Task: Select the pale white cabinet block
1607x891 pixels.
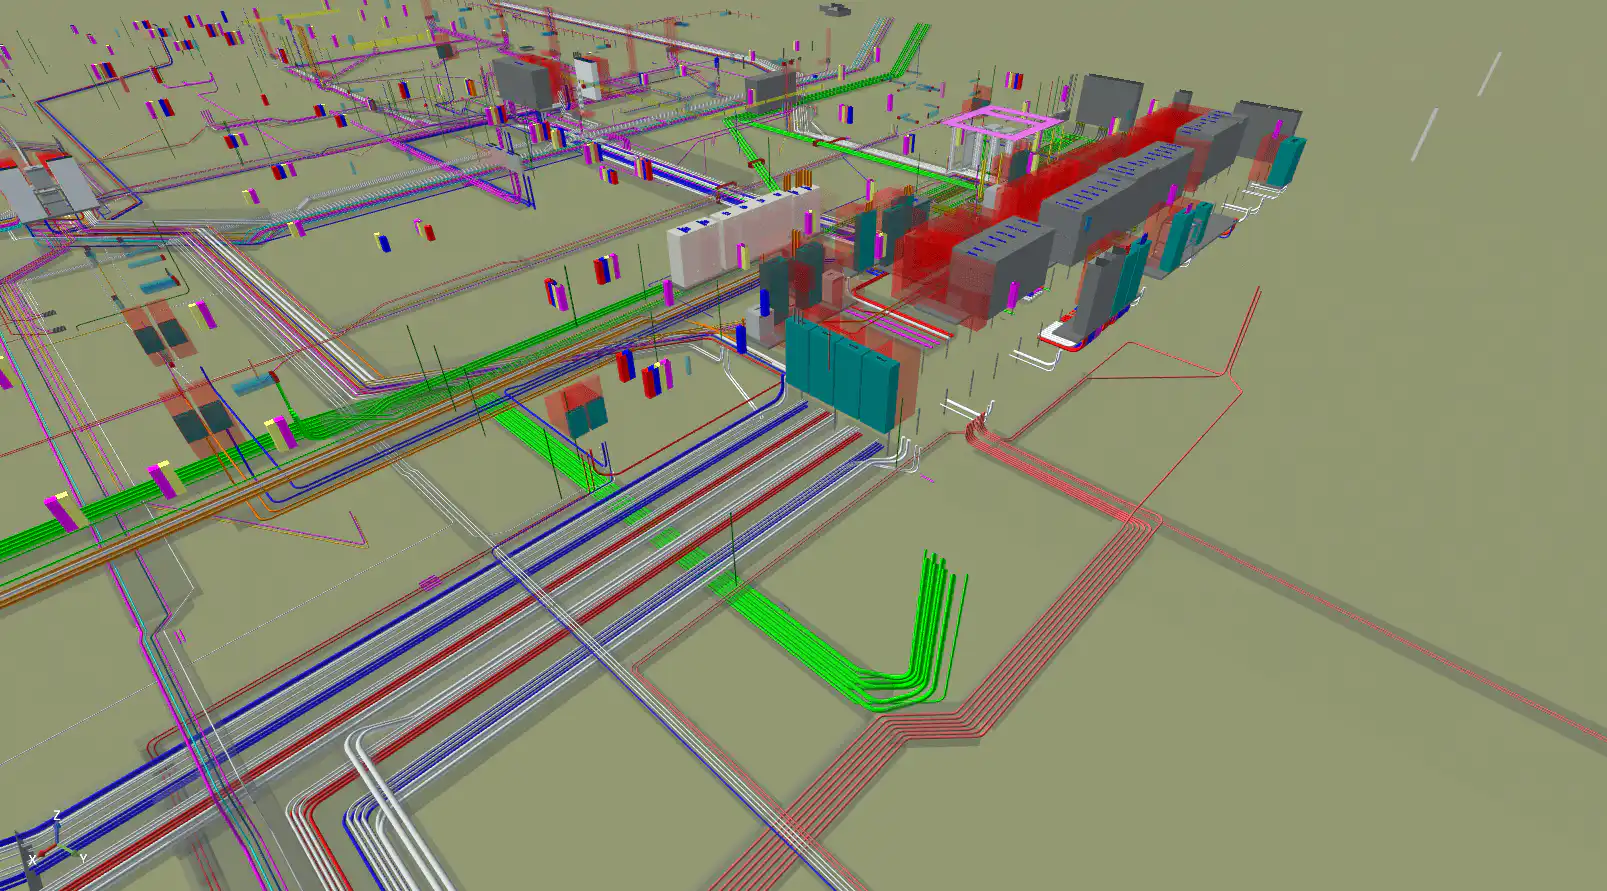Action: (744, 235)
